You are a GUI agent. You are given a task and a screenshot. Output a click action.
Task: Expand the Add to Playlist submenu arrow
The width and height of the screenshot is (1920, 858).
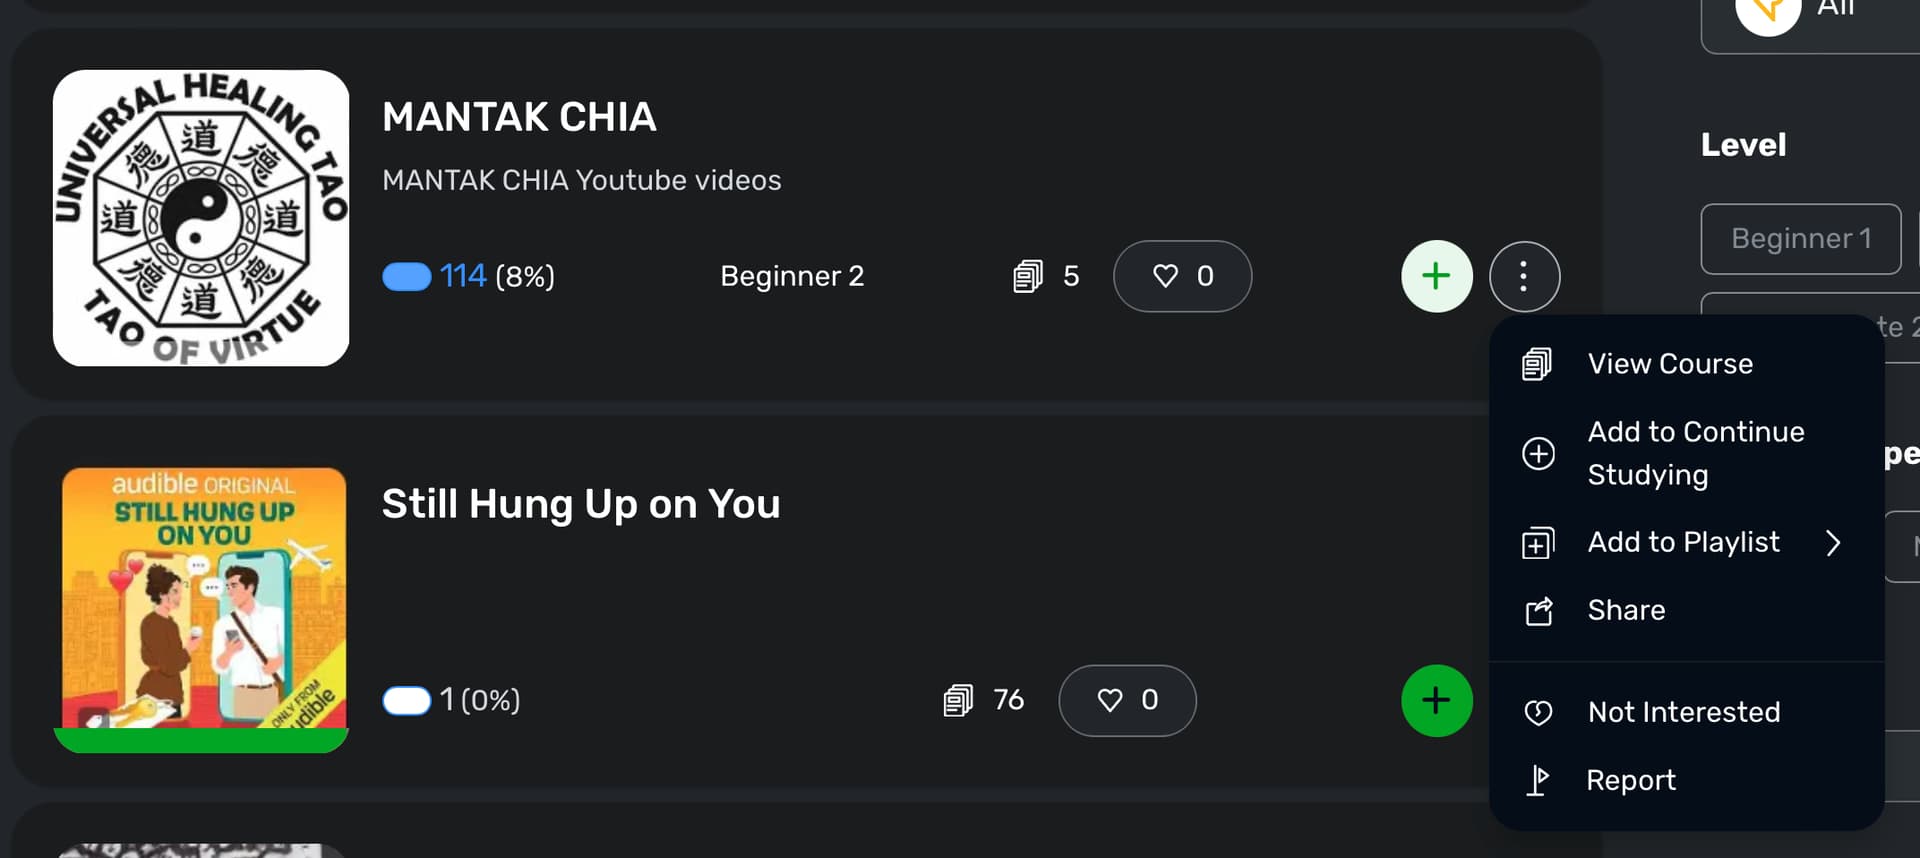tap(1833, 542)
